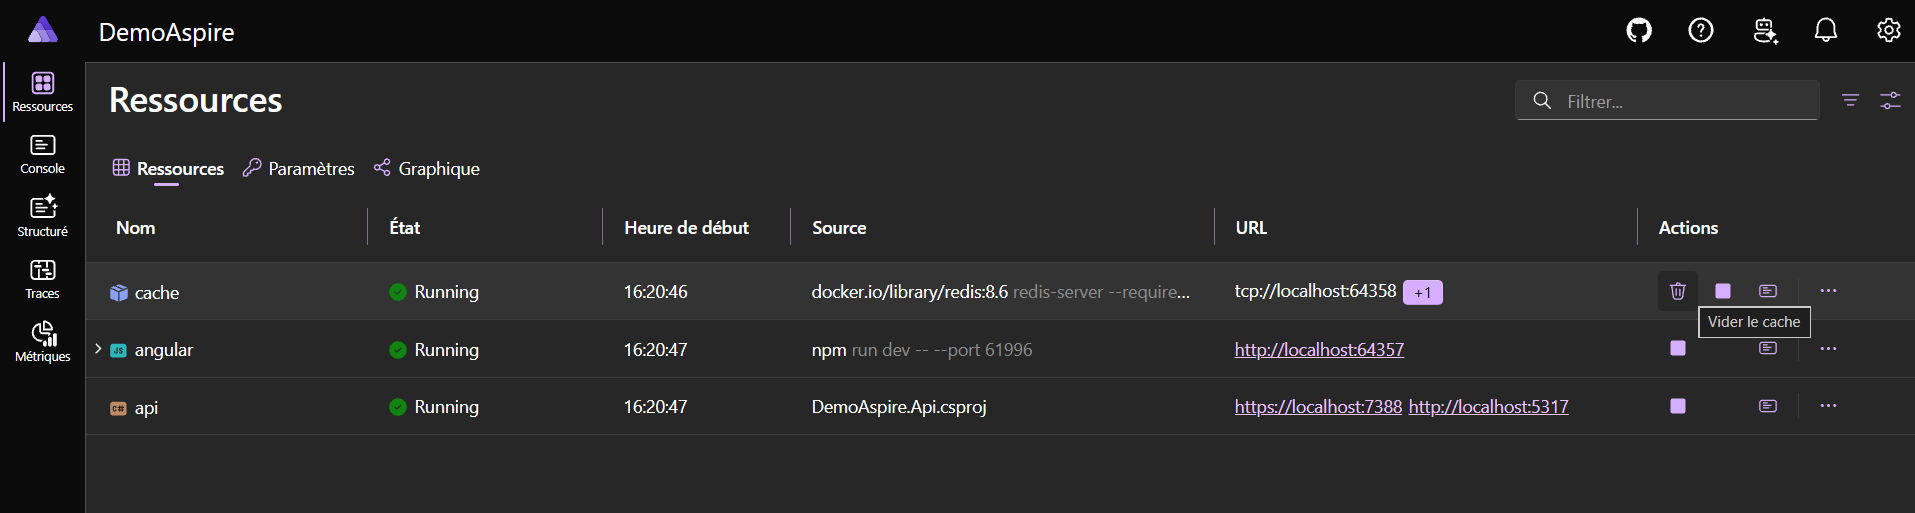Open http://localhost:5317 link
The image size is (1915, 513).
pos(1489,406)
